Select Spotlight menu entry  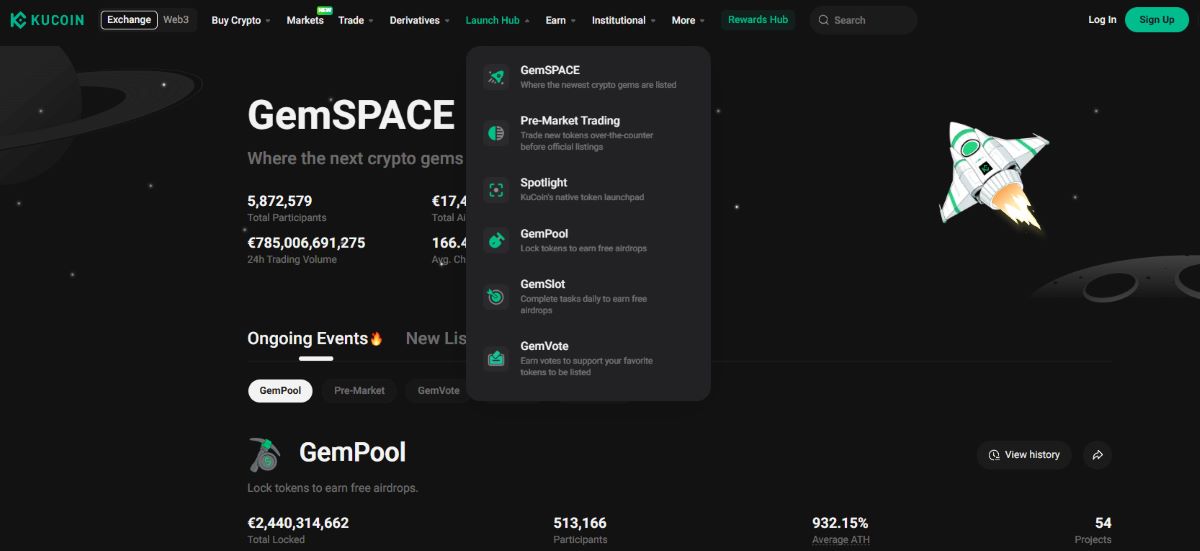(588, 189)
